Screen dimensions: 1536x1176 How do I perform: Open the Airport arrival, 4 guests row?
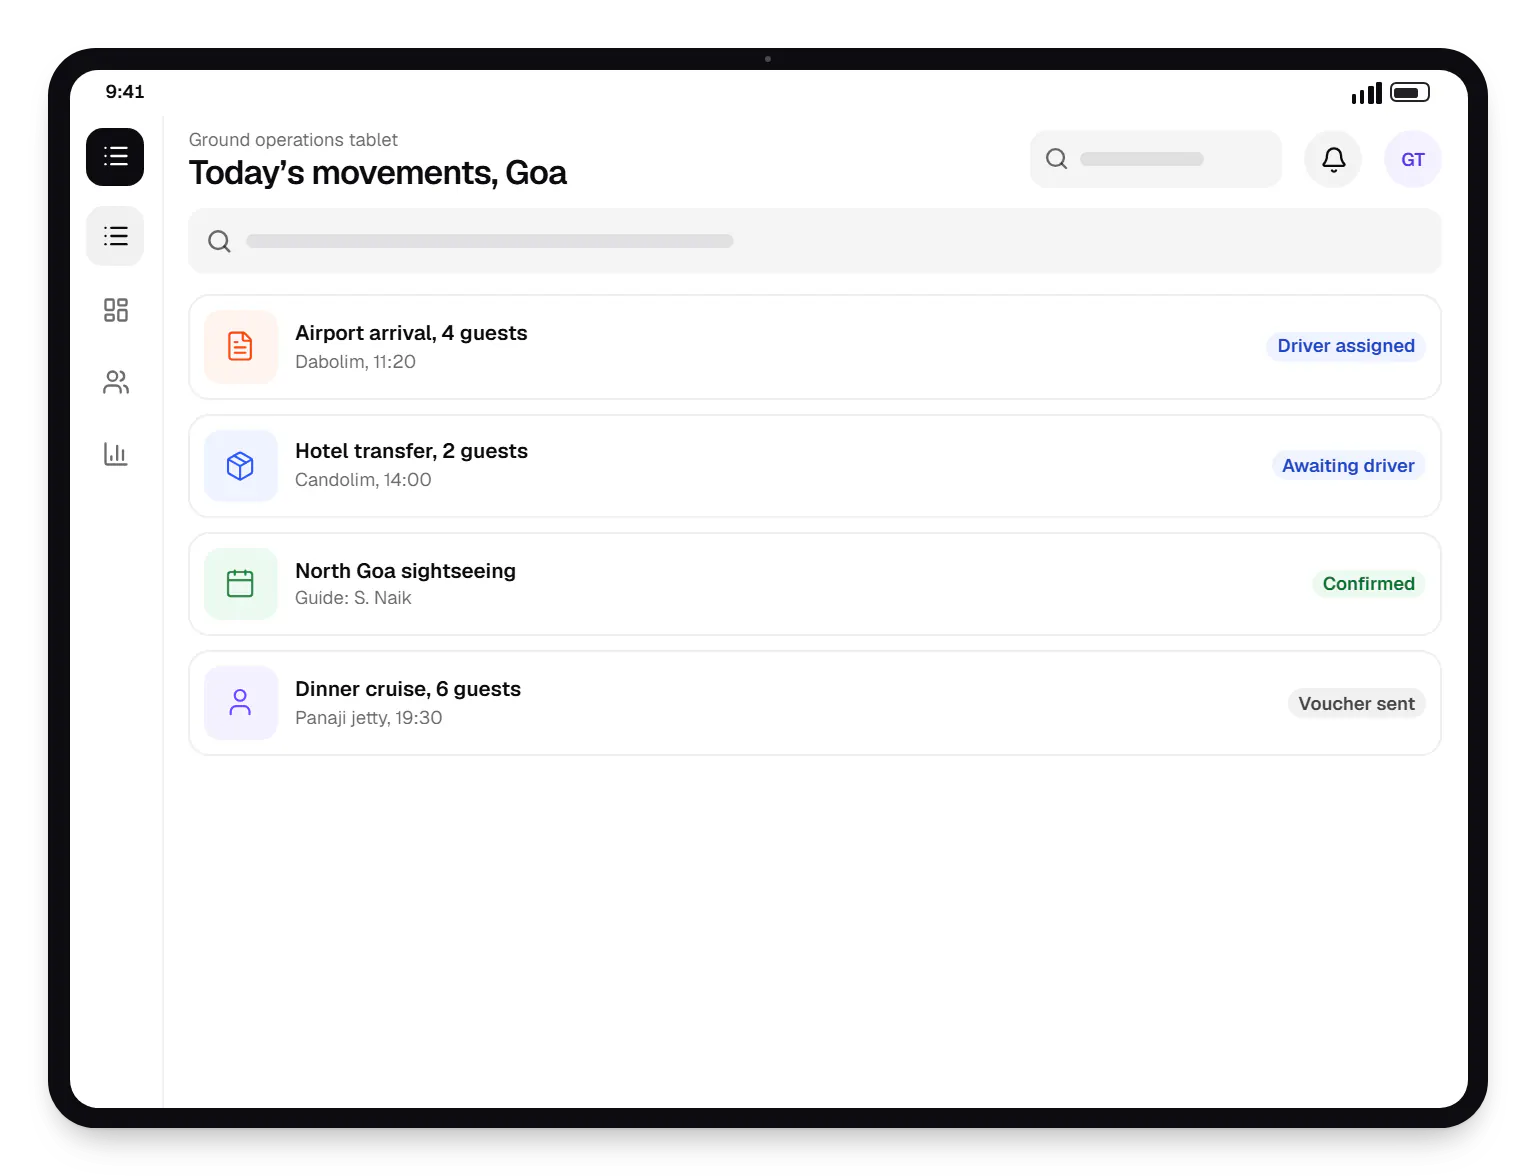click(814, 347)
